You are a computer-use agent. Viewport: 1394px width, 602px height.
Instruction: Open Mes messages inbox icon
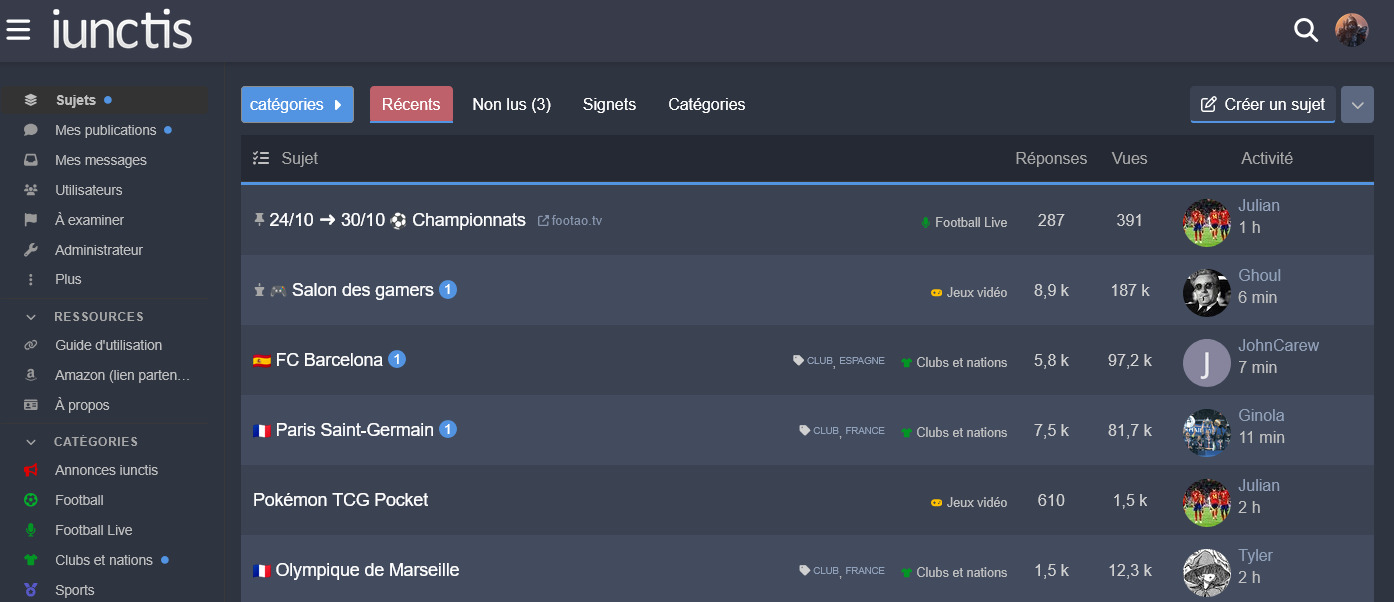click(31, 160)
